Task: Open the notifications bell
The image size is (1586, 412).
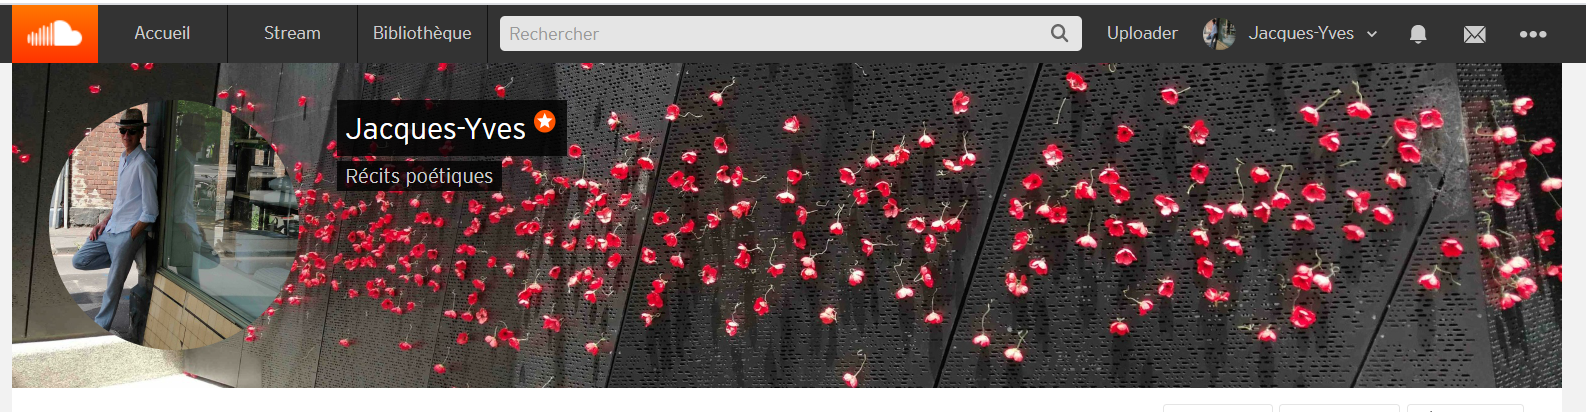Action: pos(1418,34)
